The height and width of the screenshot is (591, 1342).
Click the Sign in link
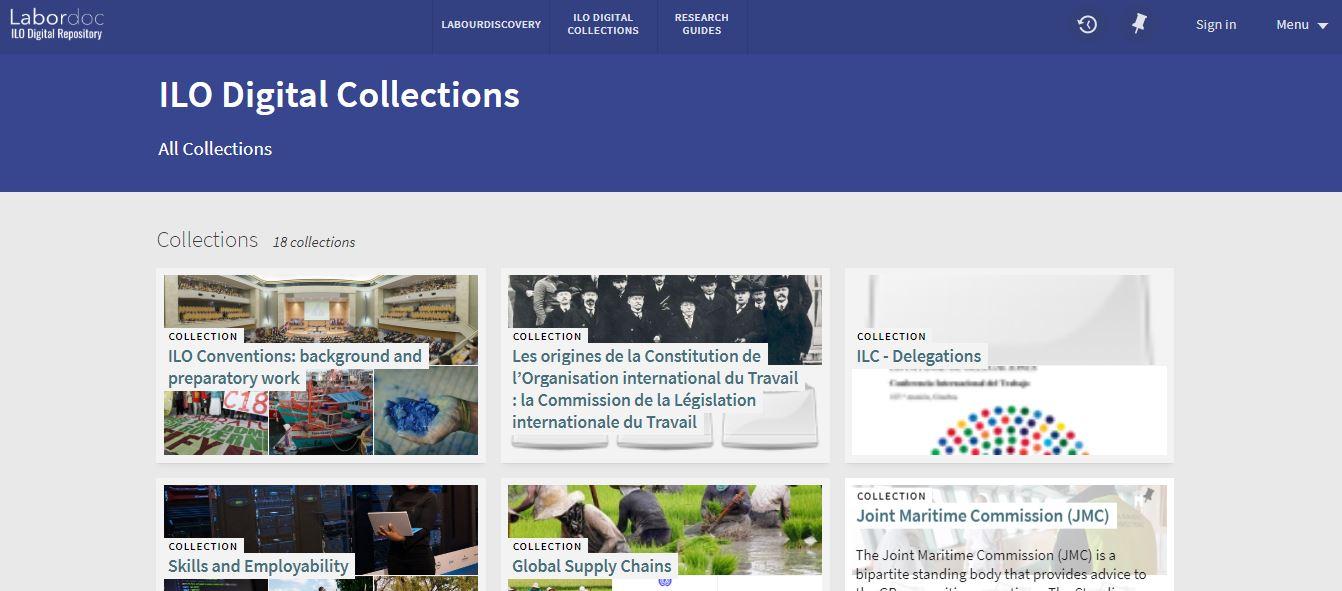pyautogui.click(x=1216, y=25)
